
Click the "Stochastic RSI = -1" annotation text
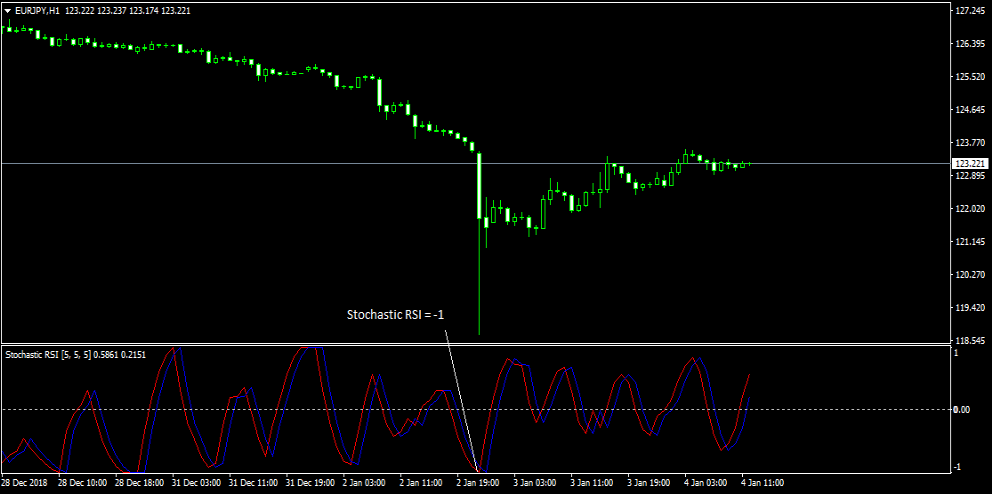(395, 315)
